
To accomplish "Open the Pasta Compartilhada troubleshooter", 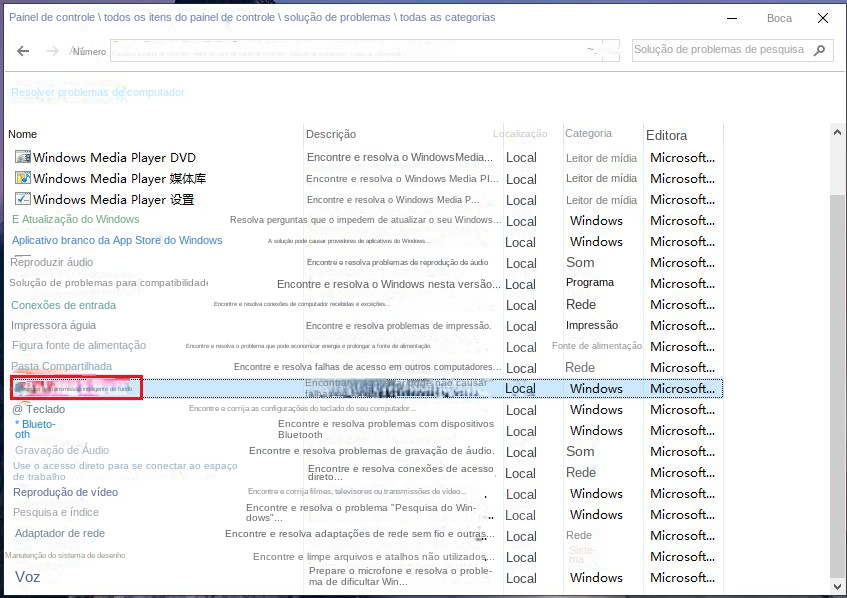I will pyautogui.click(x=60, y=366).
